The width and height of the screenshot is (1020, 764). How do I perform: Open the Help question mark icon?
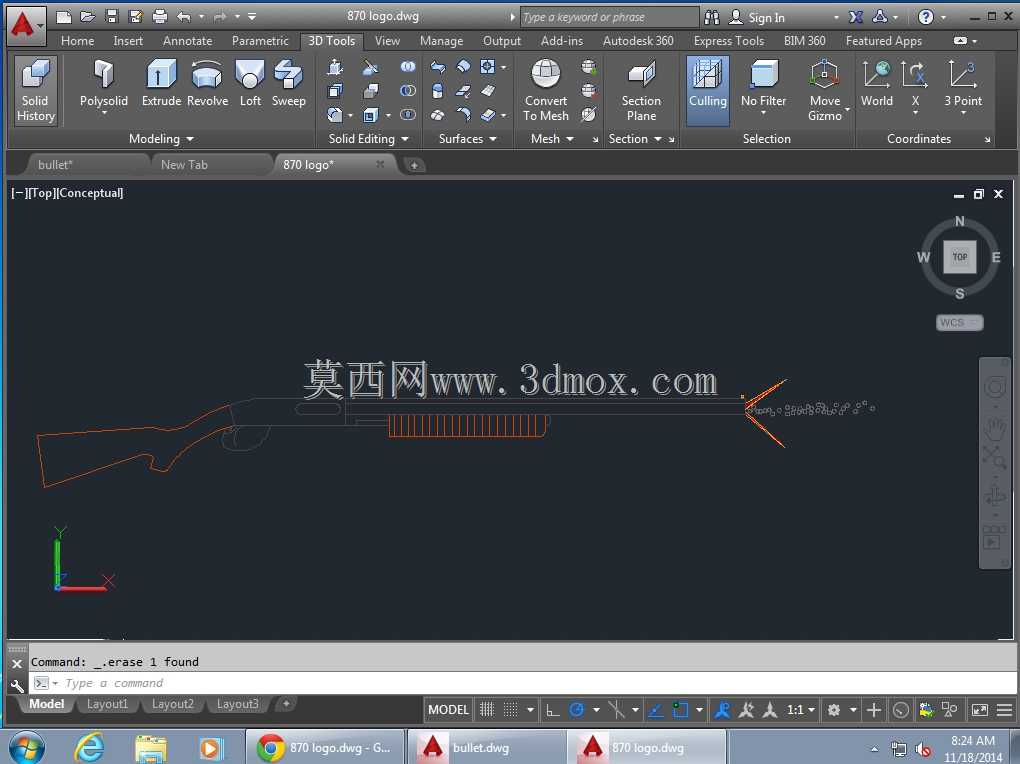point(926,17)
